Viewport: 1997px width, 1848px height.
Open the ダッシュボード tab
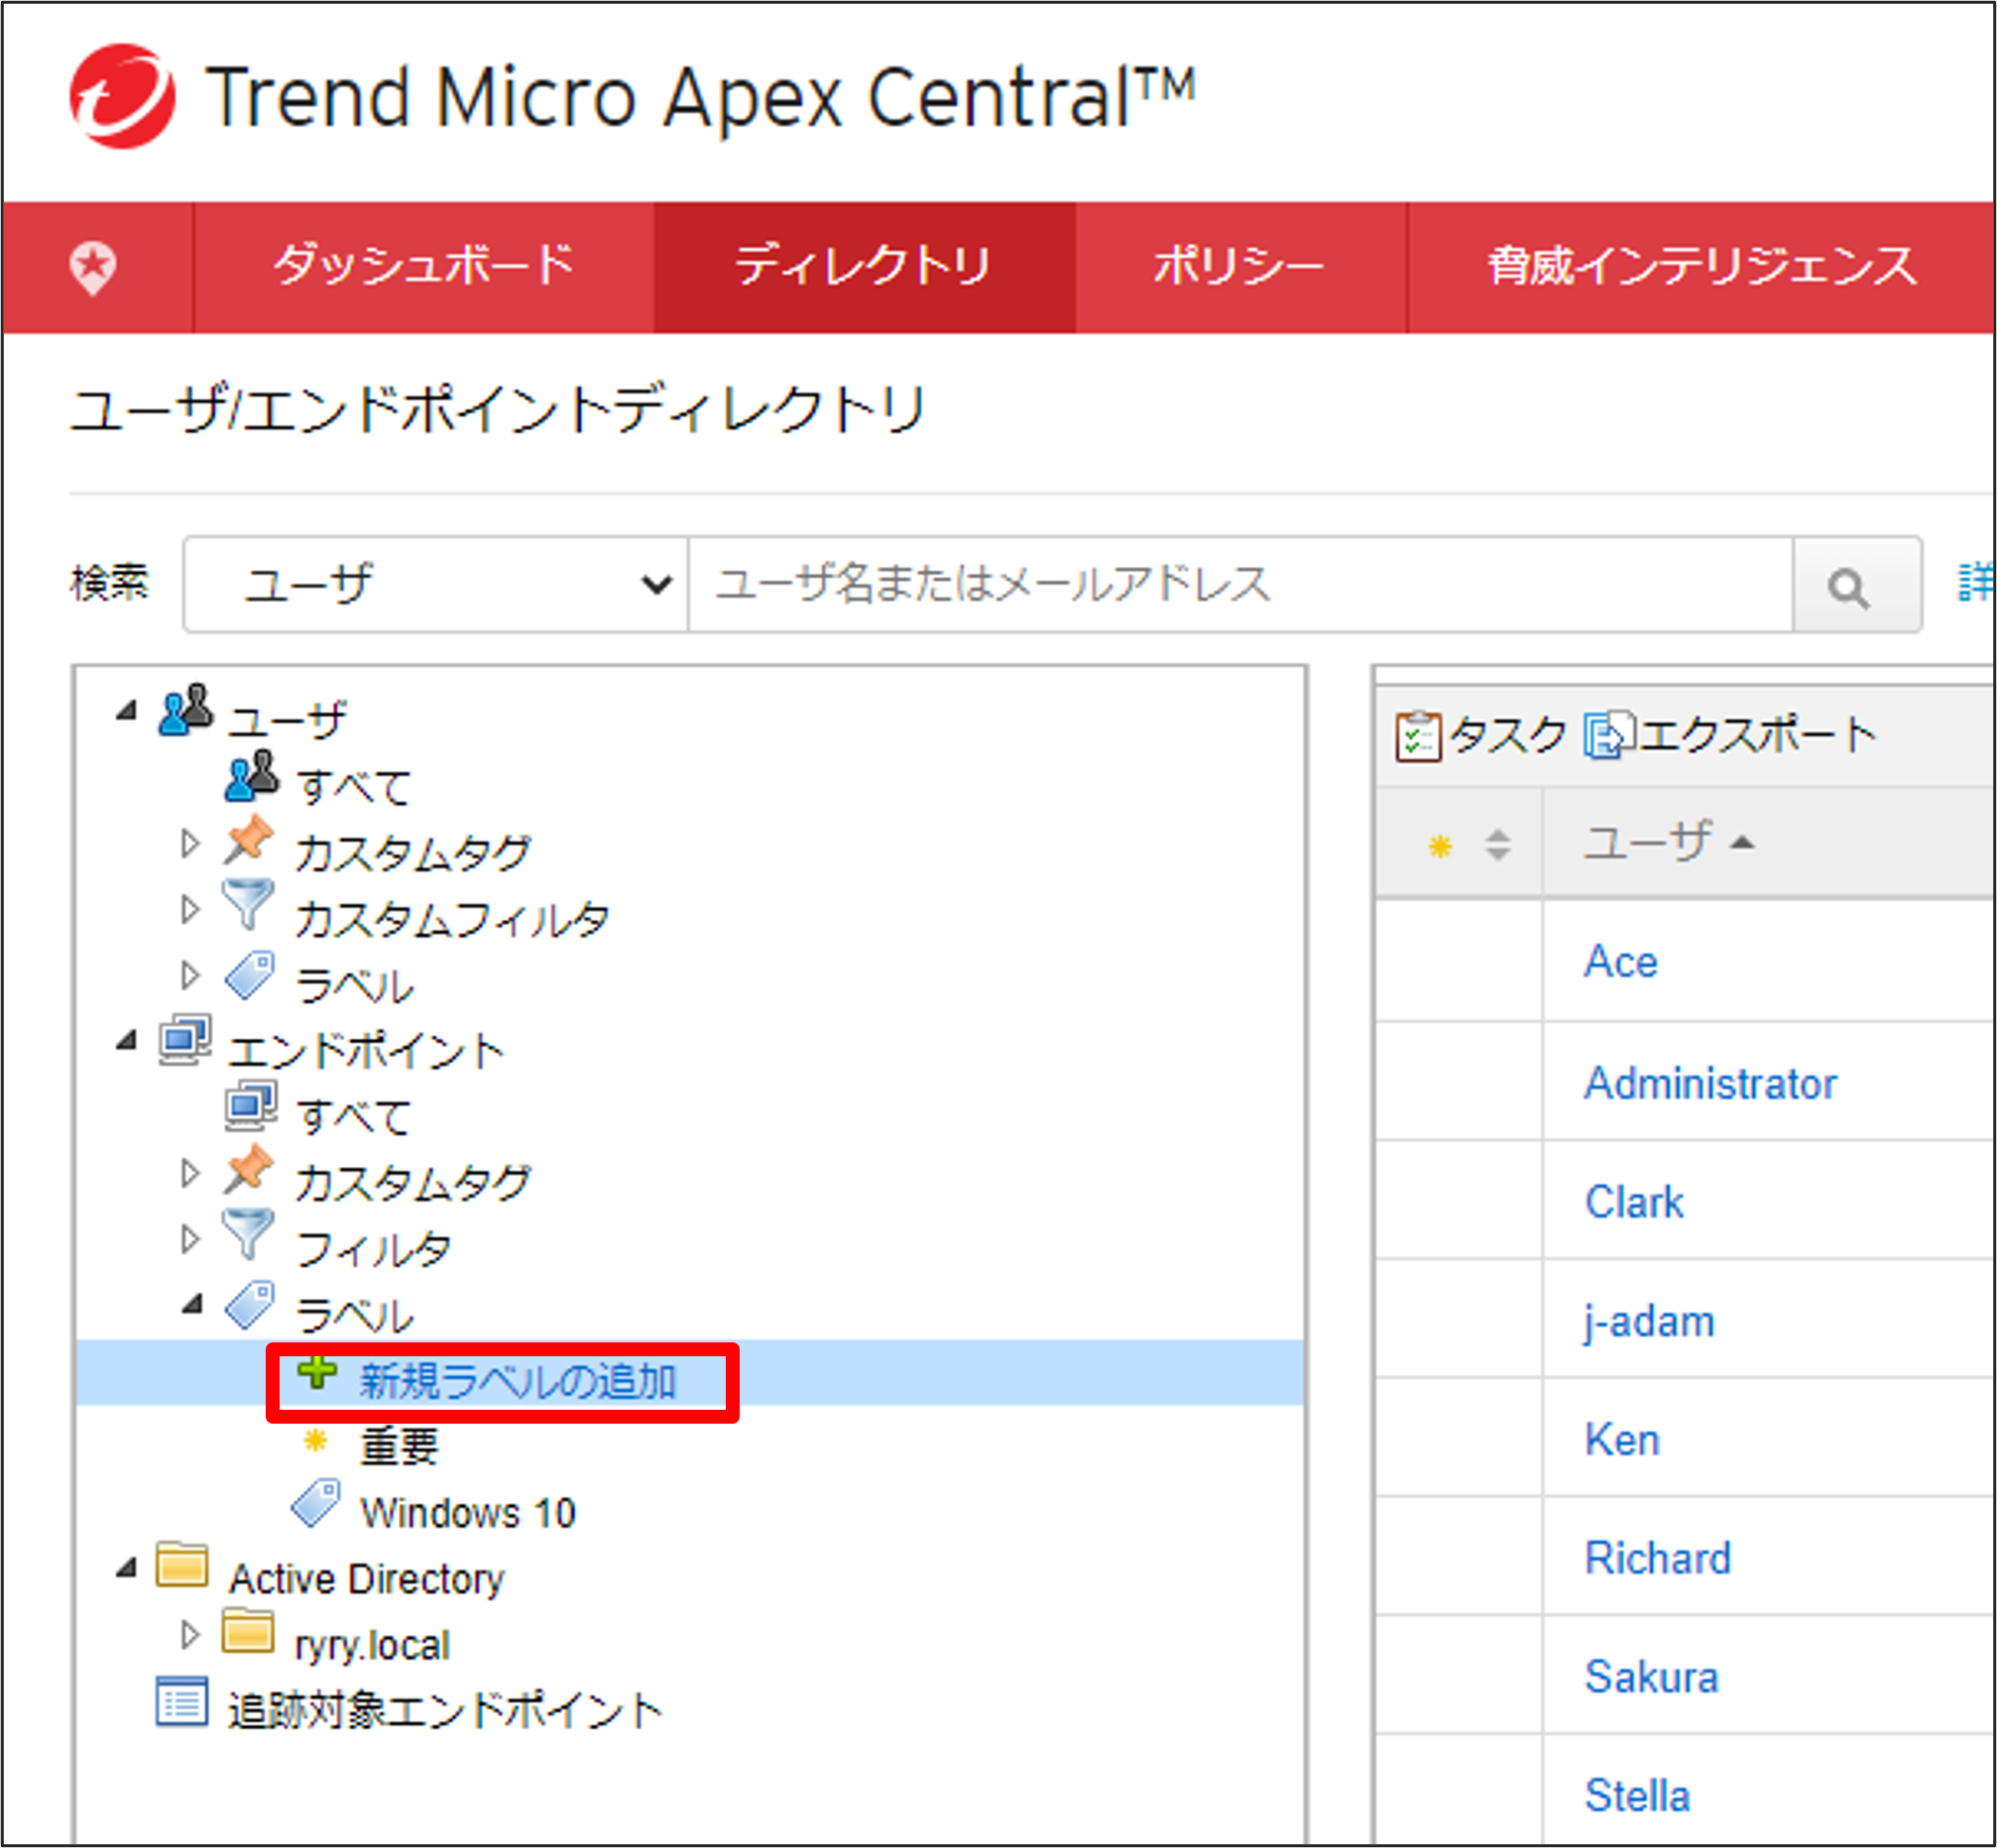pos(424,267)
